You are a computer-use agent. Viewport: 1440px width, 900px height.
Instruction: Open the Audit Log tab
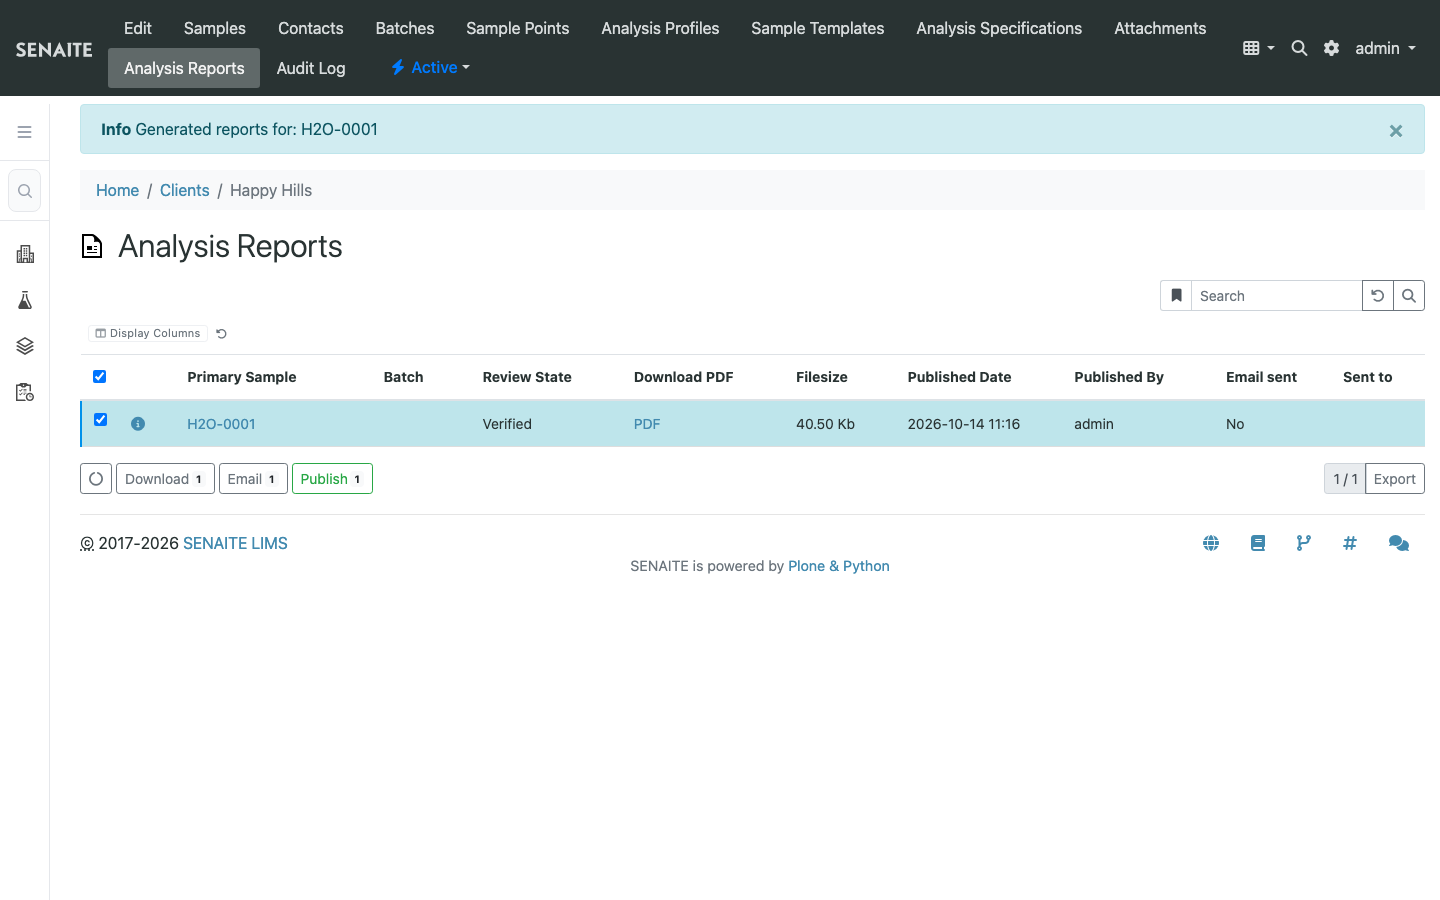(311, 68)
